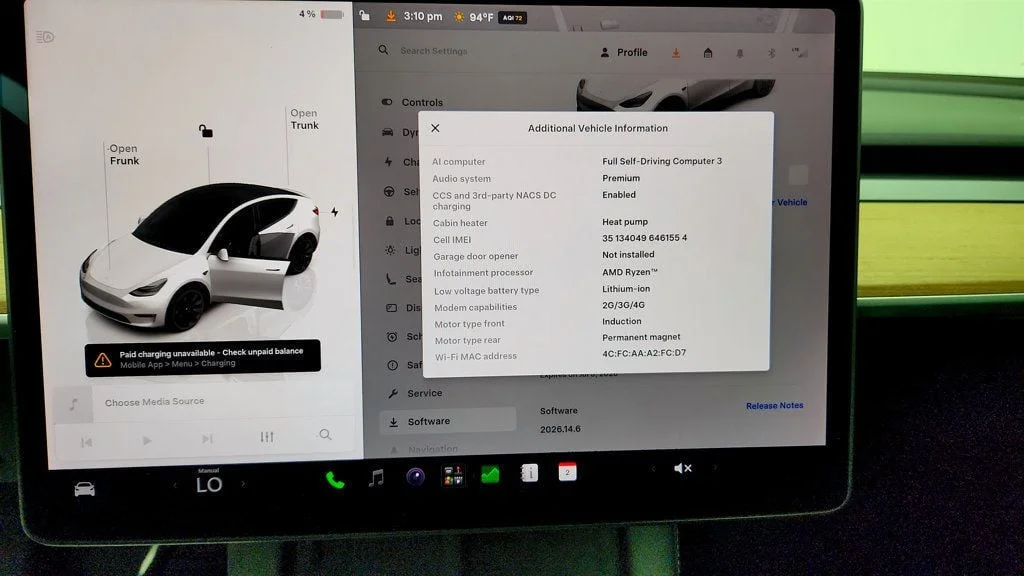
Task: Tap the music note icon in media panel
Action: tap(73, 404)
